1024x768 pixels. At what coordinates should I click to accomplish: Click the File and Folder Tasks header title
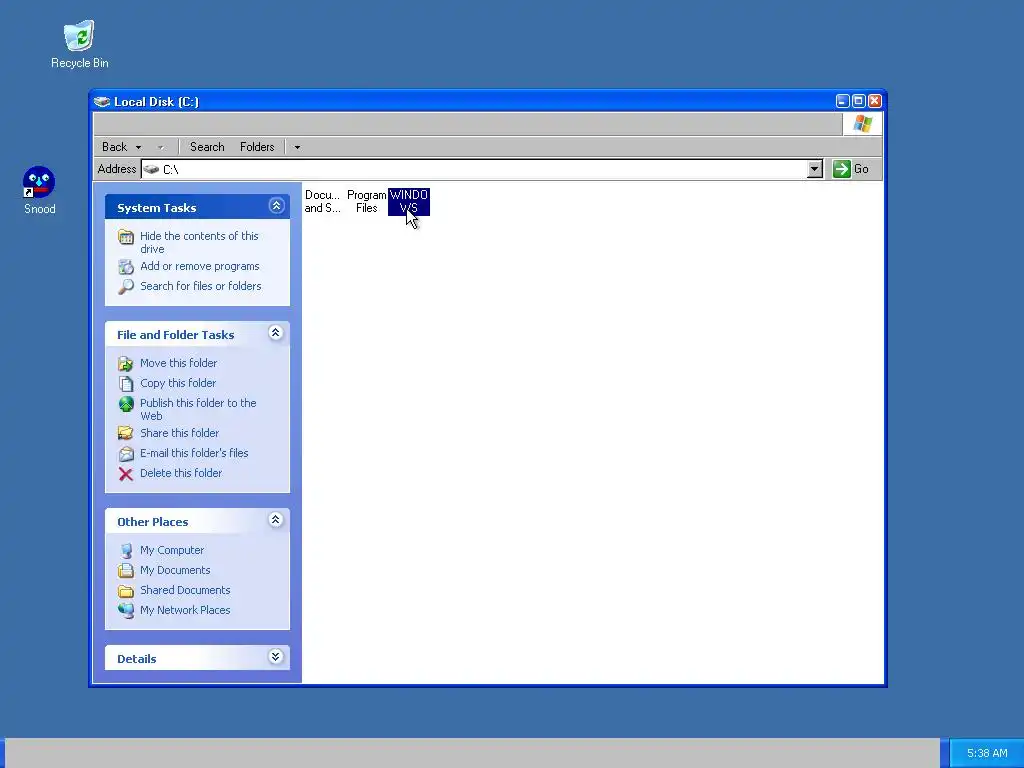(x=176, y=335)
